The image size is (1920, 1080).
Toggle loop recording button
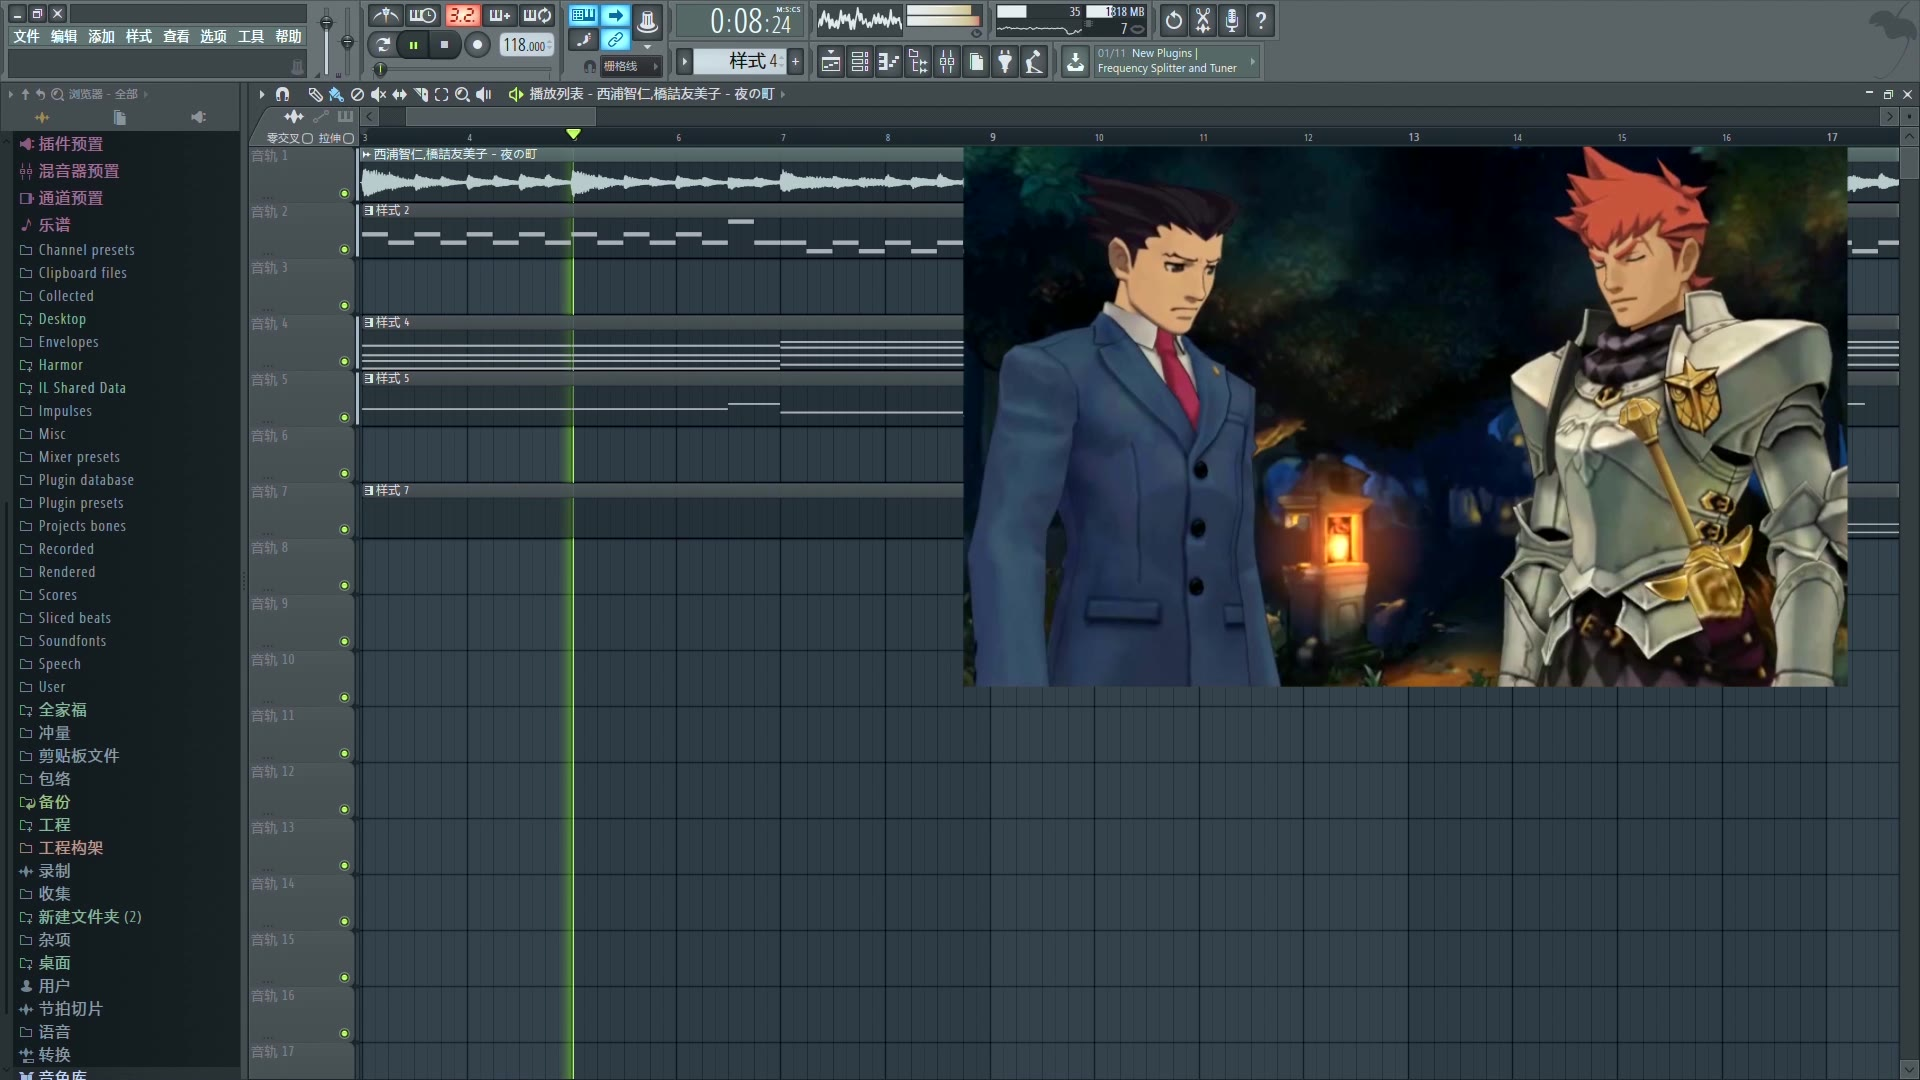(538, 16)
